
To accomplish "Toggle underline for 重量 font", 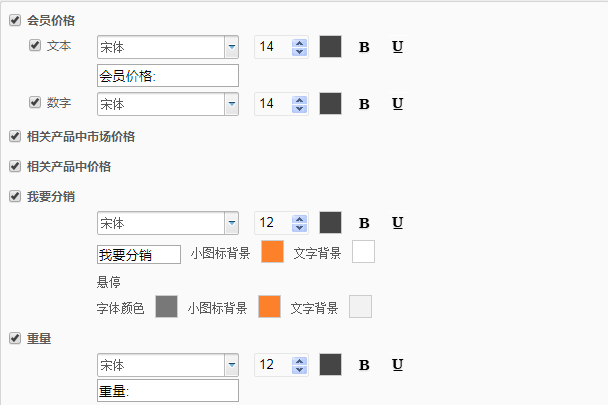I will (397, 365).
